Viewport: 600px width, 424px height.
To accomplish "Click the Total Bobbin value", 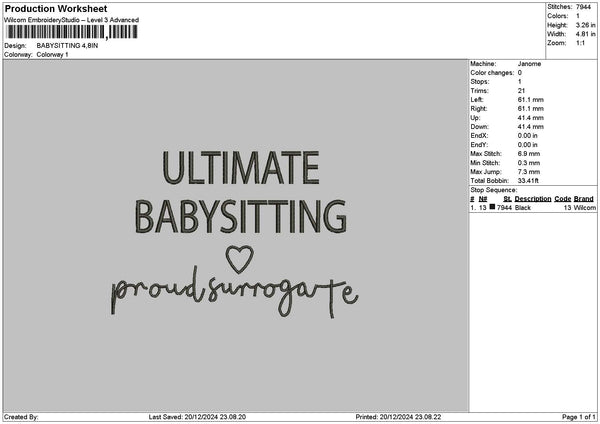I will [x=528, y=181].
